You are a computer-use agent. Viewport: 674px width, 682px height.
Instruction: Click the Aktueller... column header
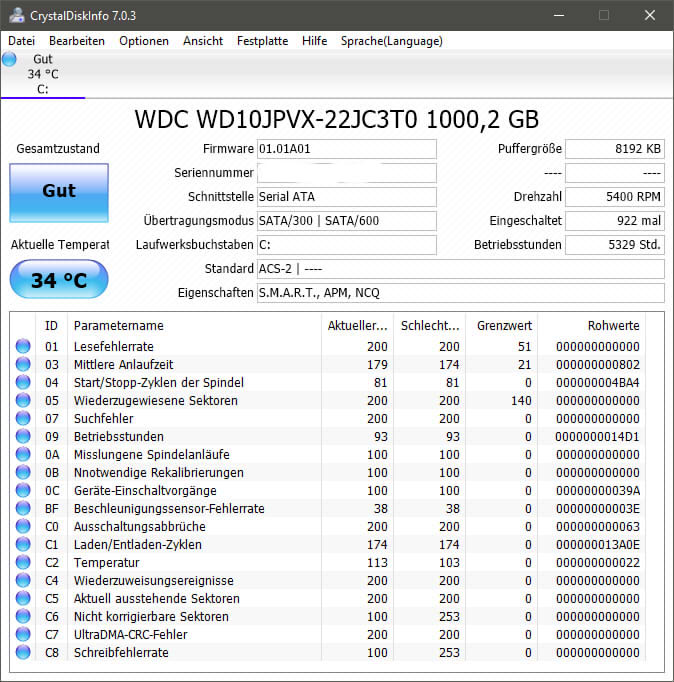tap(357, 326)
